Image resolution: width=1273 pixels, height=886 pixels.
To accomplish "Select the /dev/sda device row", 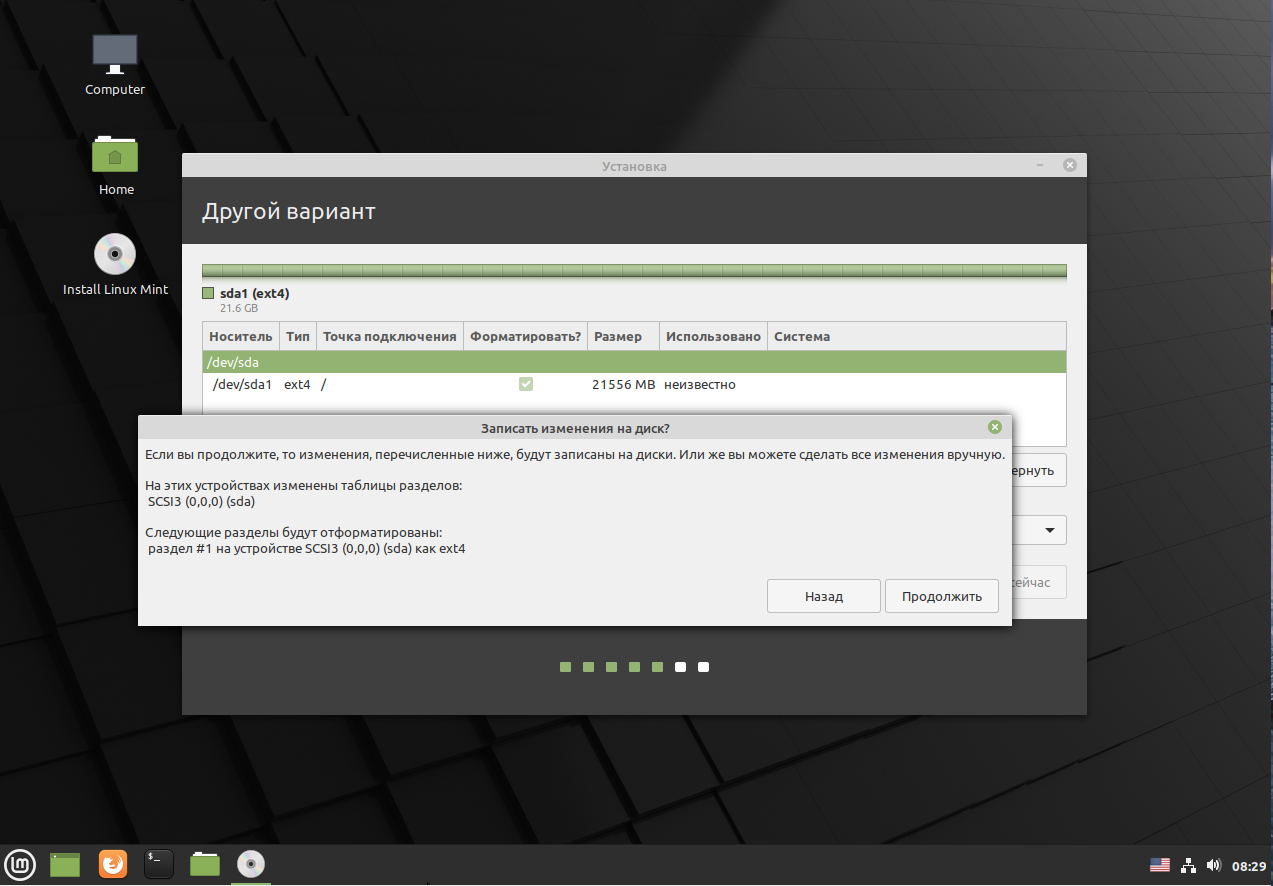I will (x=634, y=362).
